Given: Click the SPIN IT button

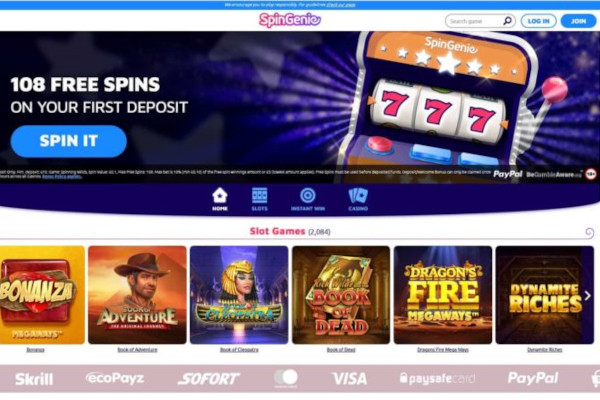Looking at the screenshot, I should [x=68, y=141].
